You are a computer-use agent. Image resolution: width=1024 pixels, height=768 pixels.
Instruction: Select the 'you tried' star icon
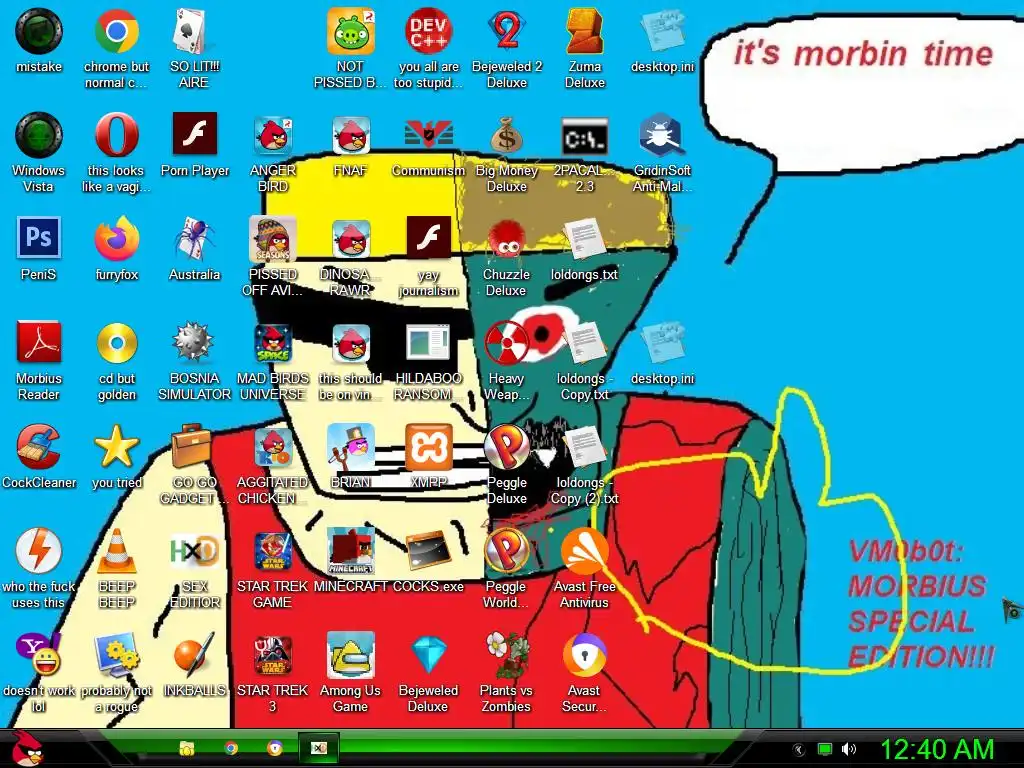(x=116, y=447)
